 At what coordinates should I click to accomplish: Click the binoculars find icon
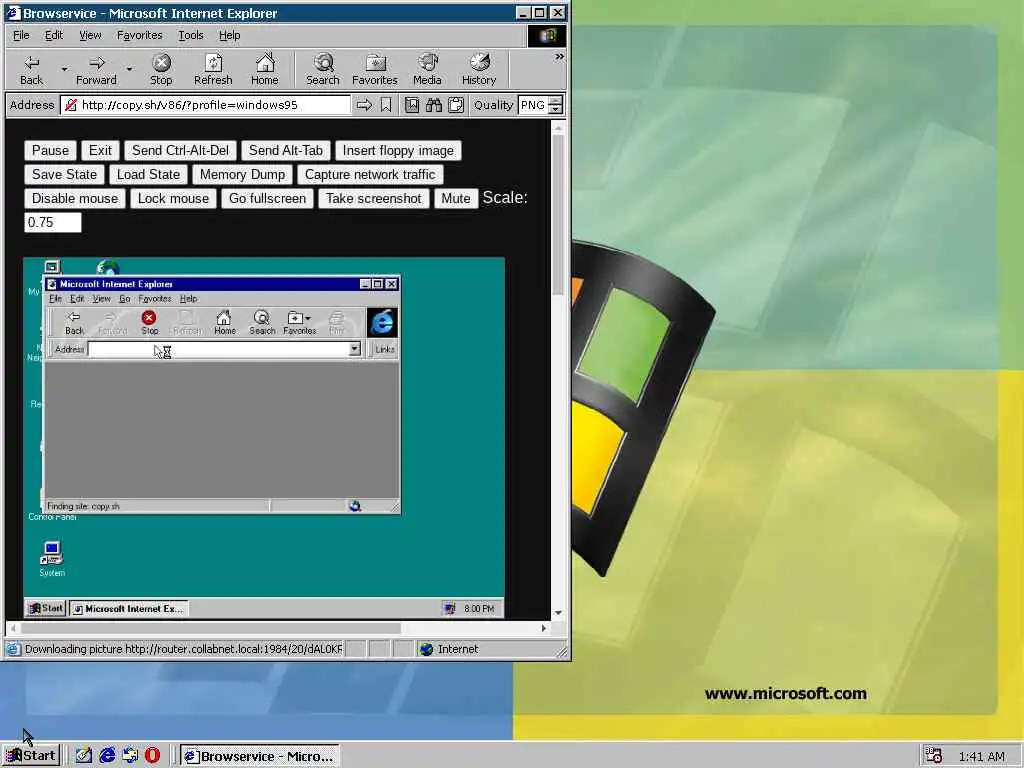[x=434, y=104]
